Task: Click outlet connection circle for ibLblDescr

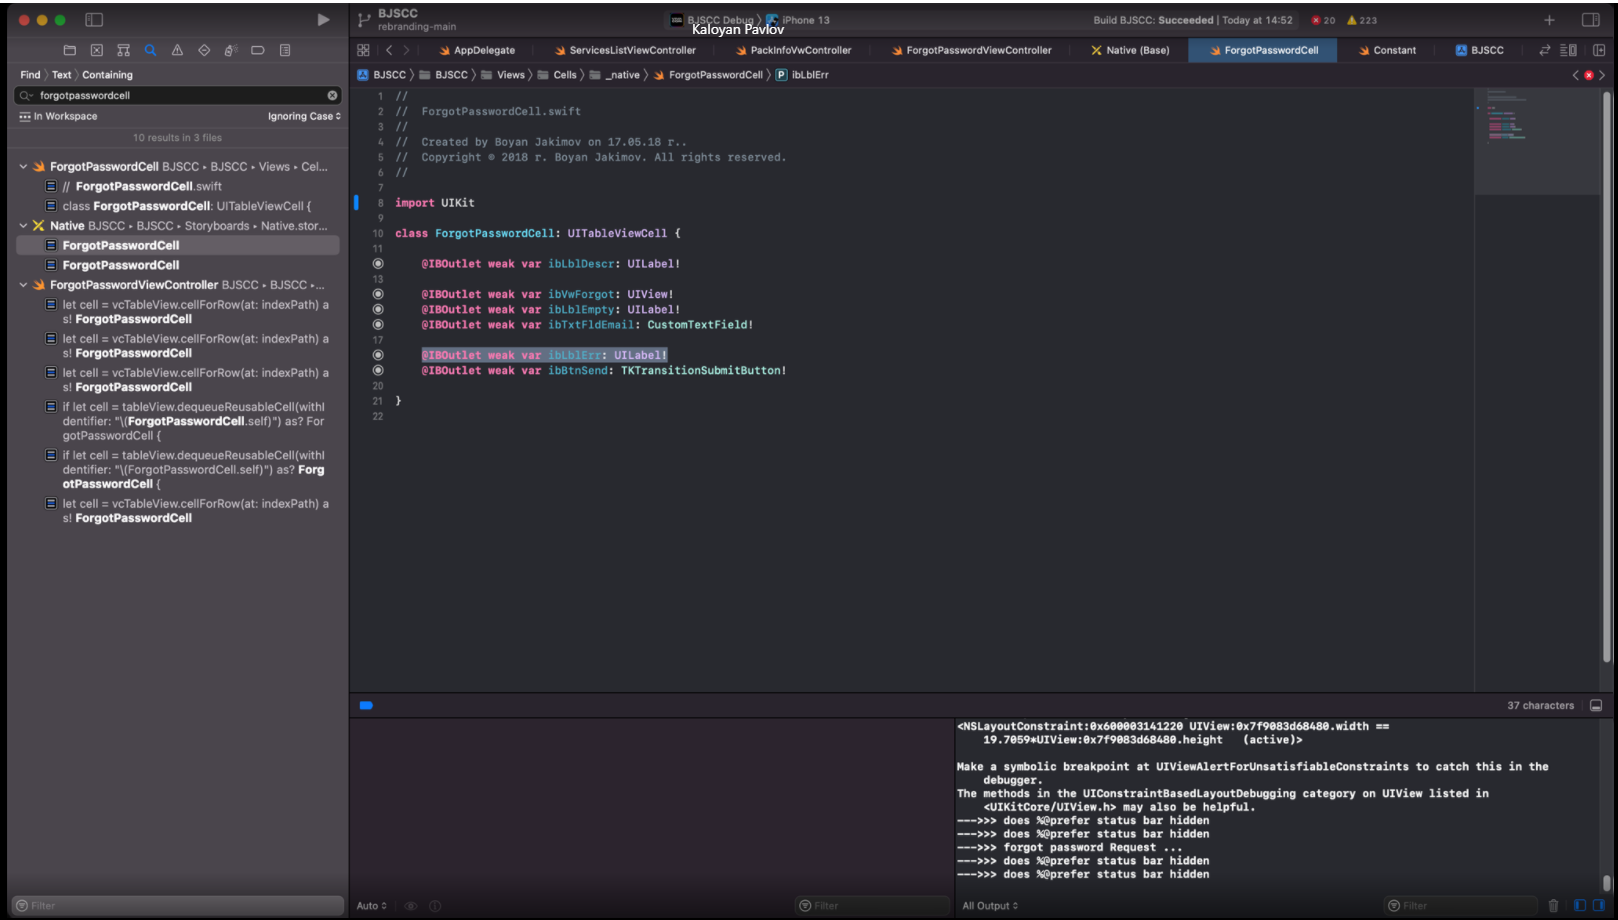Action: 378,264
